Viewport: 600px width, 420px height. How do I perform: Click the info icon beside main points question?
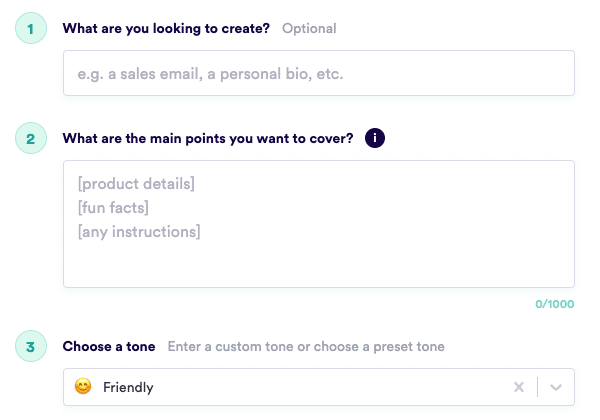(x=375, y=138)
